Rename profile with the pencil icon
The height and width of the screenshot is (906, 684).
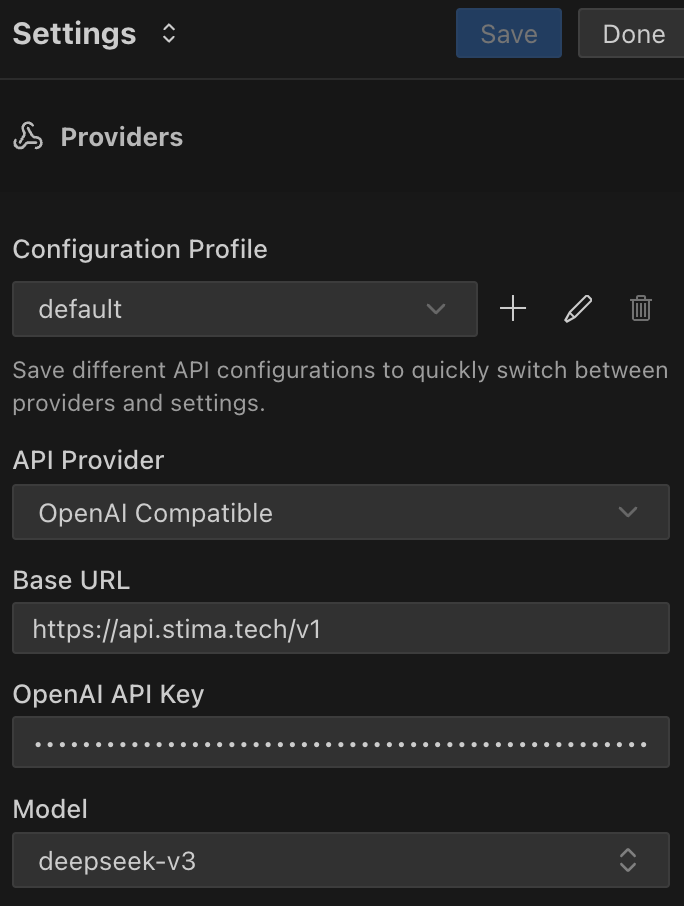pos(578,309)
